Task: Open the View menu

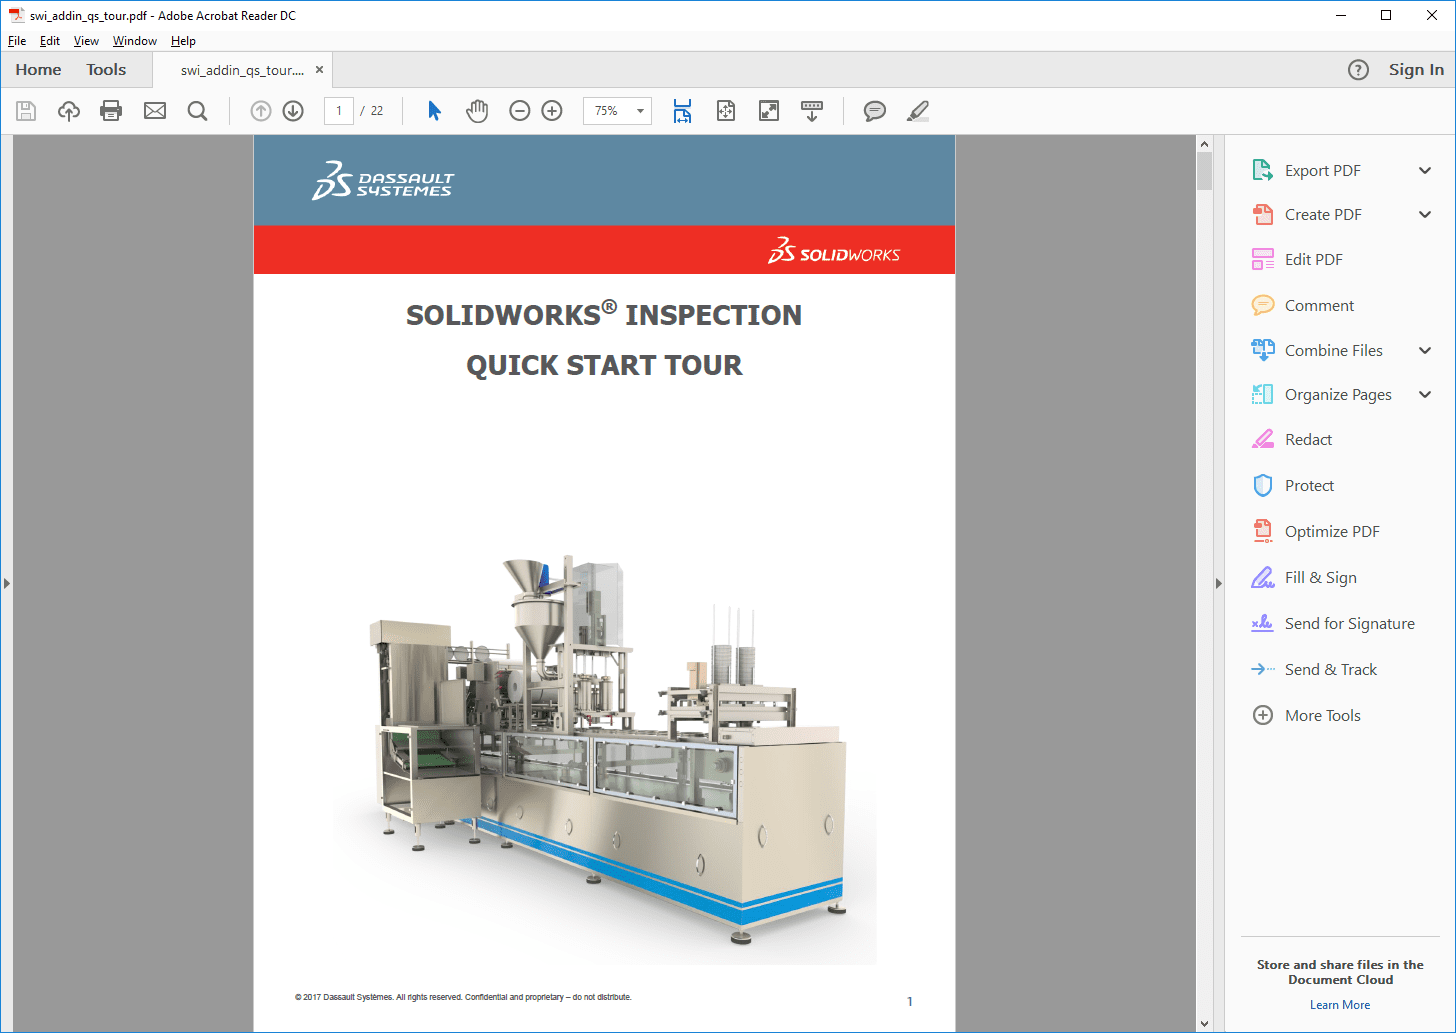Action: (86, 41)
